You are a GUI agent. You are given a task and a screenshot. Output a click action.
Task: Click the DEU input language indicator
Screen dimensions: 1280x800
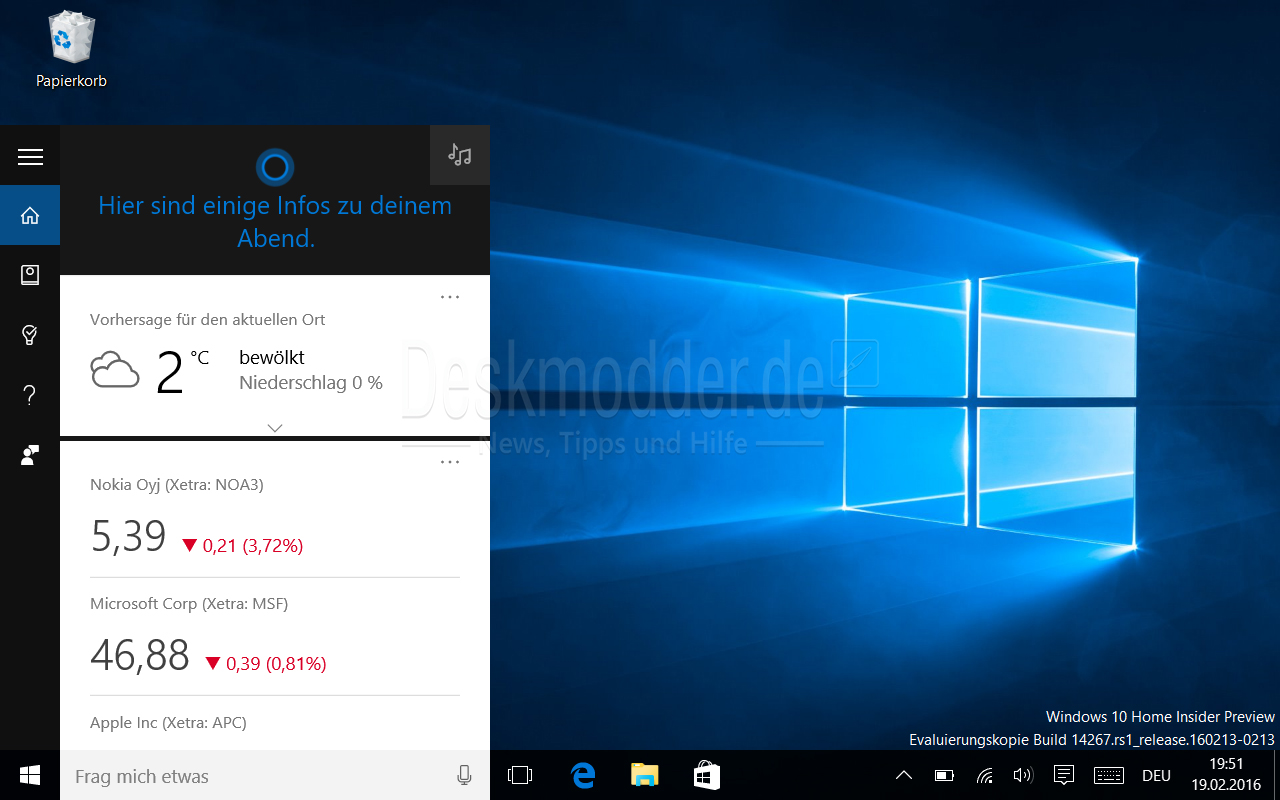point(1157,775)
